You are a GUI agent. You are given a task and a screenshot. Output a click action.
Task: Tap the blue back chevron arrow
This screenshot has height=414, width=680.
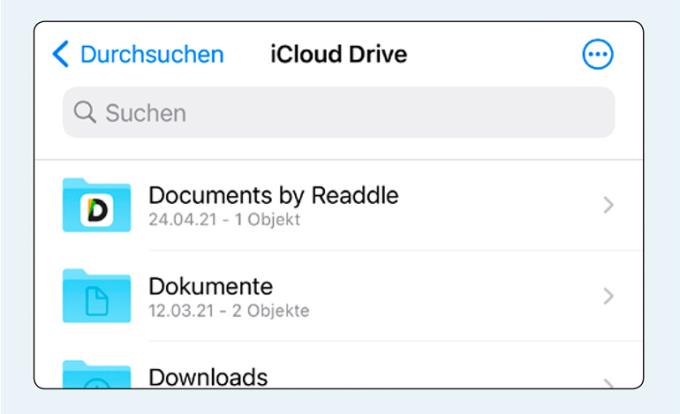click(x=60, y=54)
